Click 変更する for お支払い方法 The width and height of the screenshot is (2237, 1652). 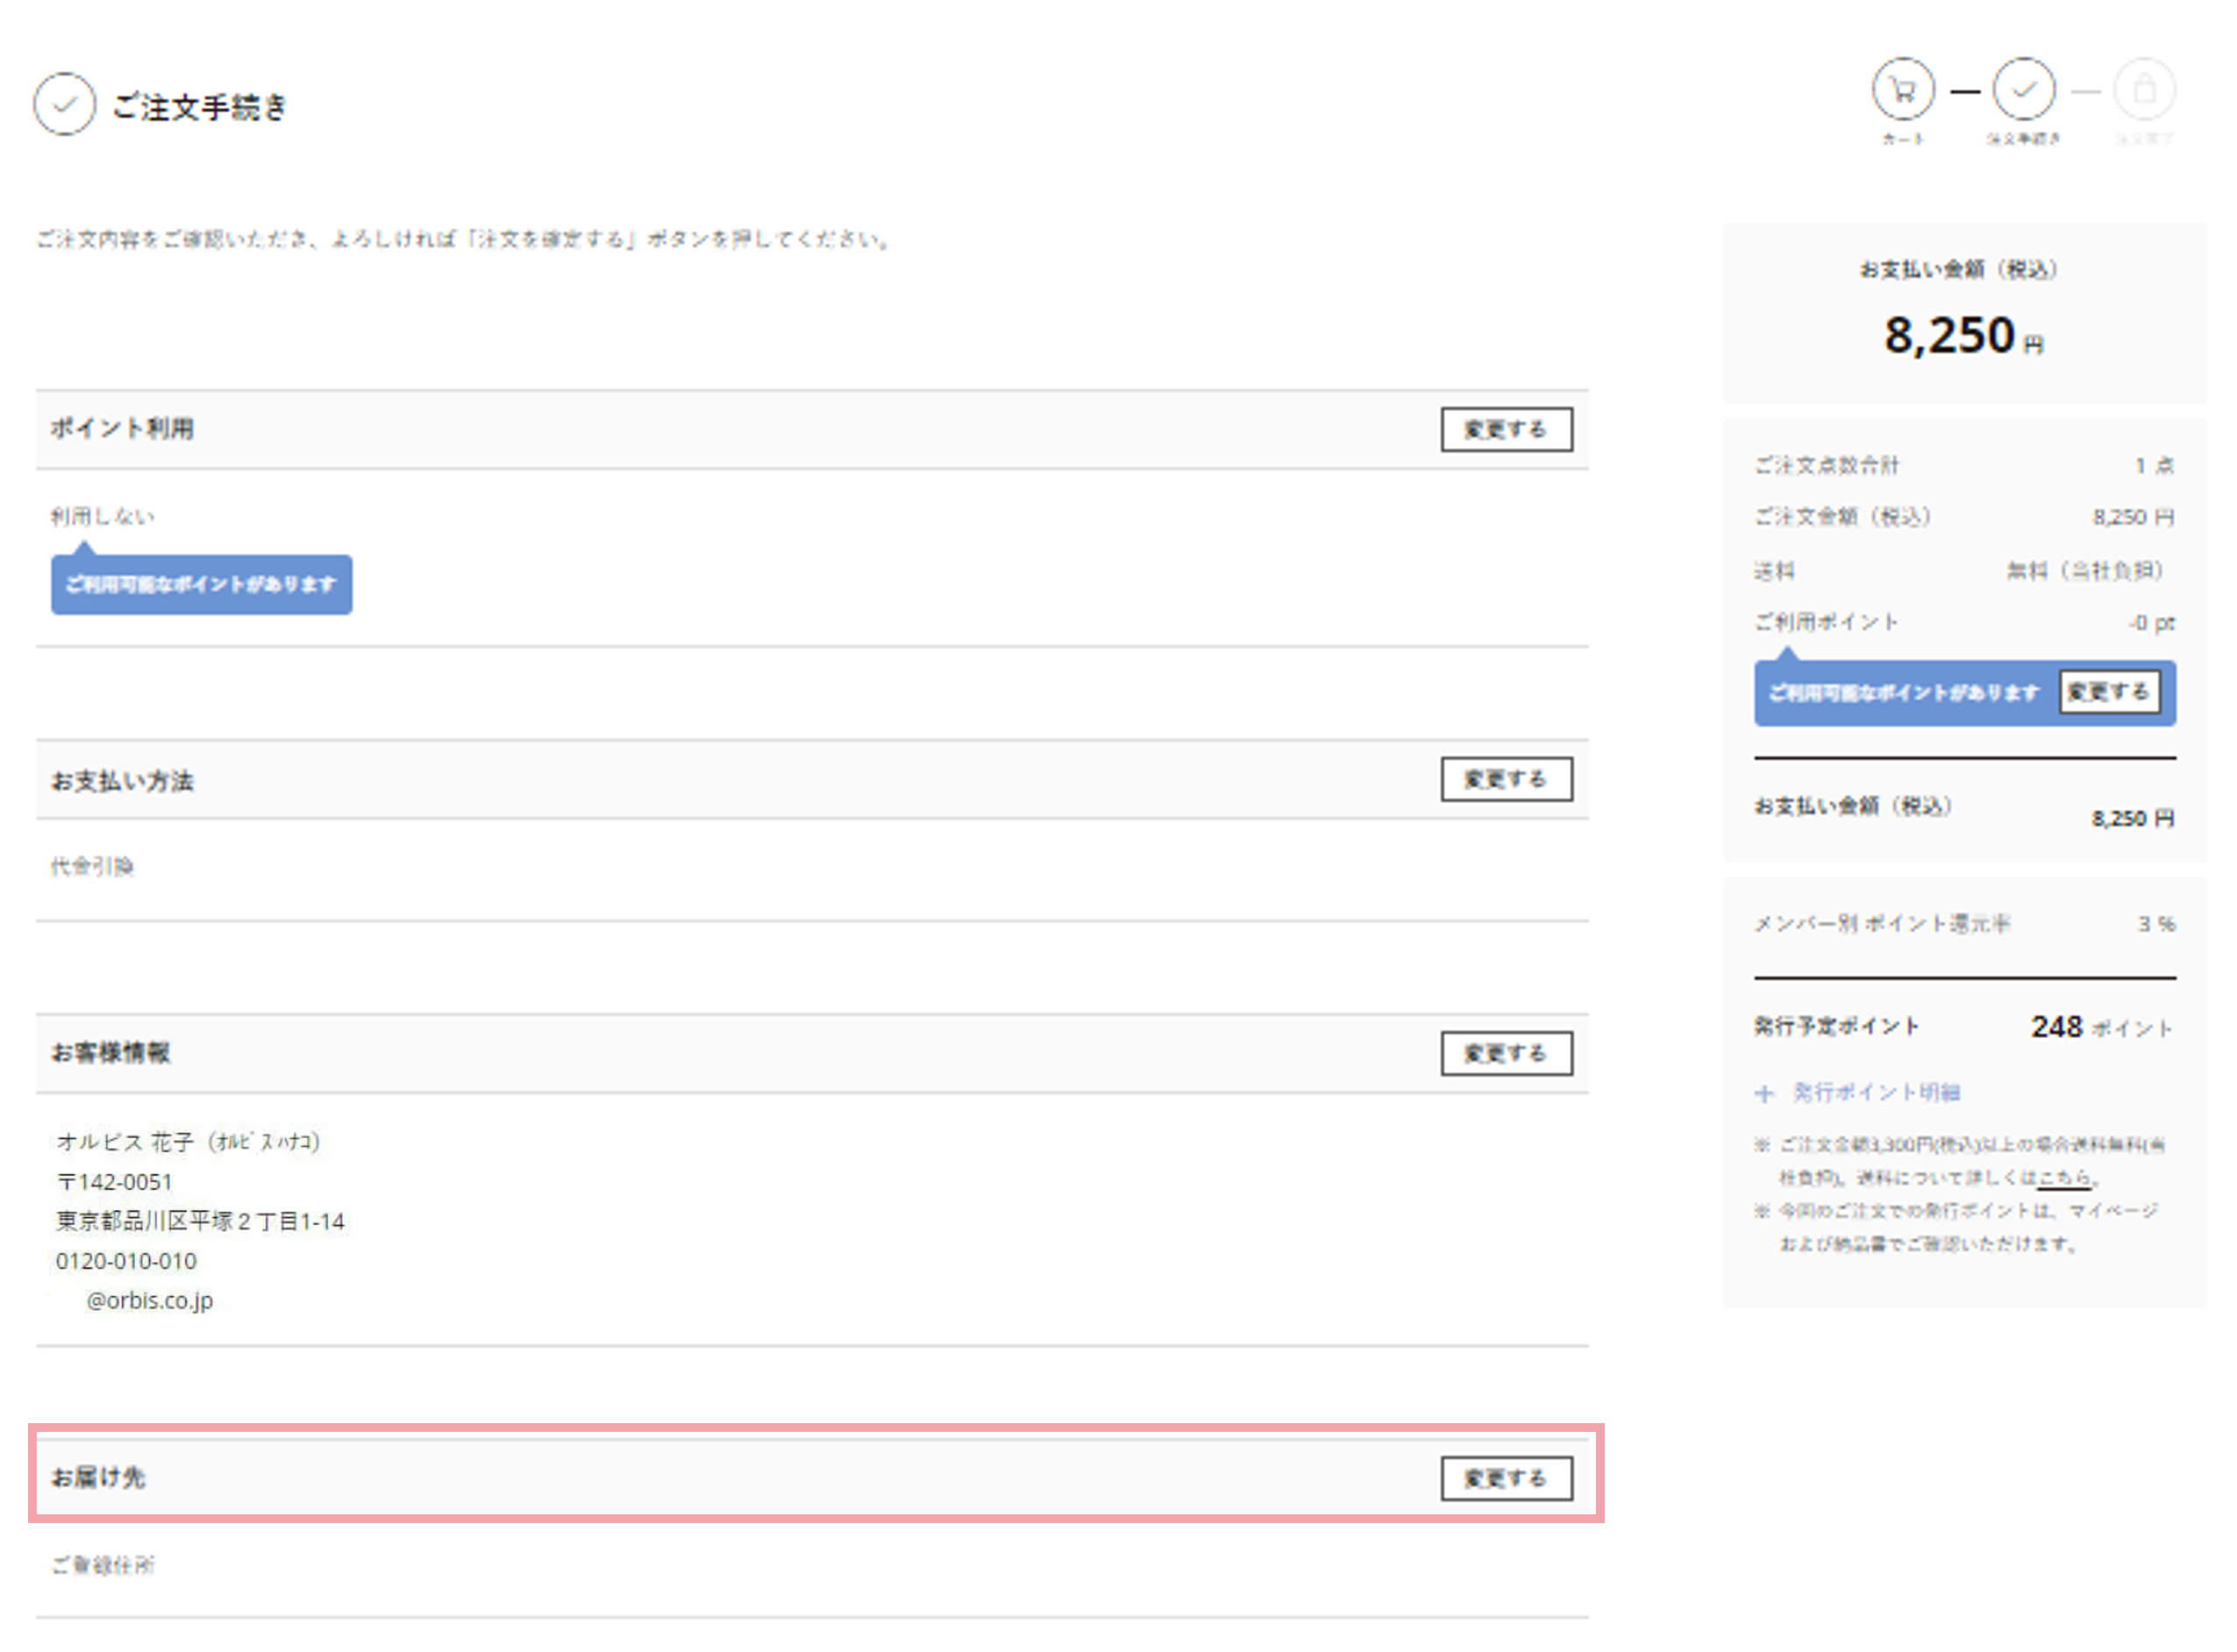1507,780
